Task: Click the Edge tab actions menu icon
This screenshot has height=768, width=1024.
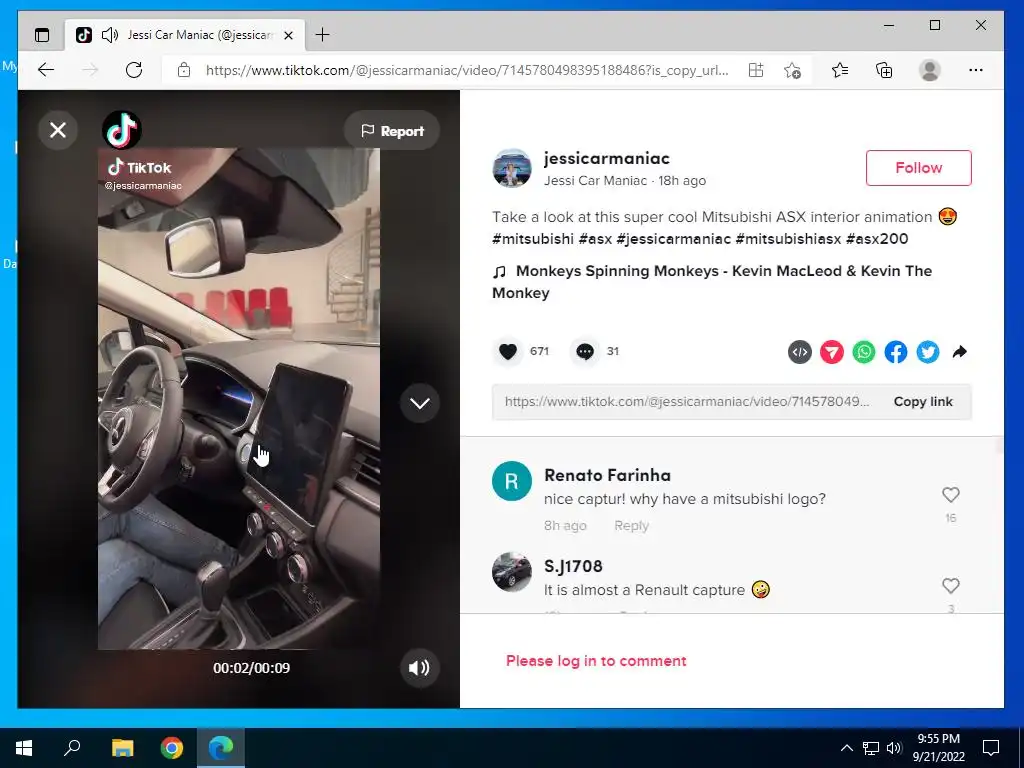Action: pyautogui.click(x=42, y=35)
